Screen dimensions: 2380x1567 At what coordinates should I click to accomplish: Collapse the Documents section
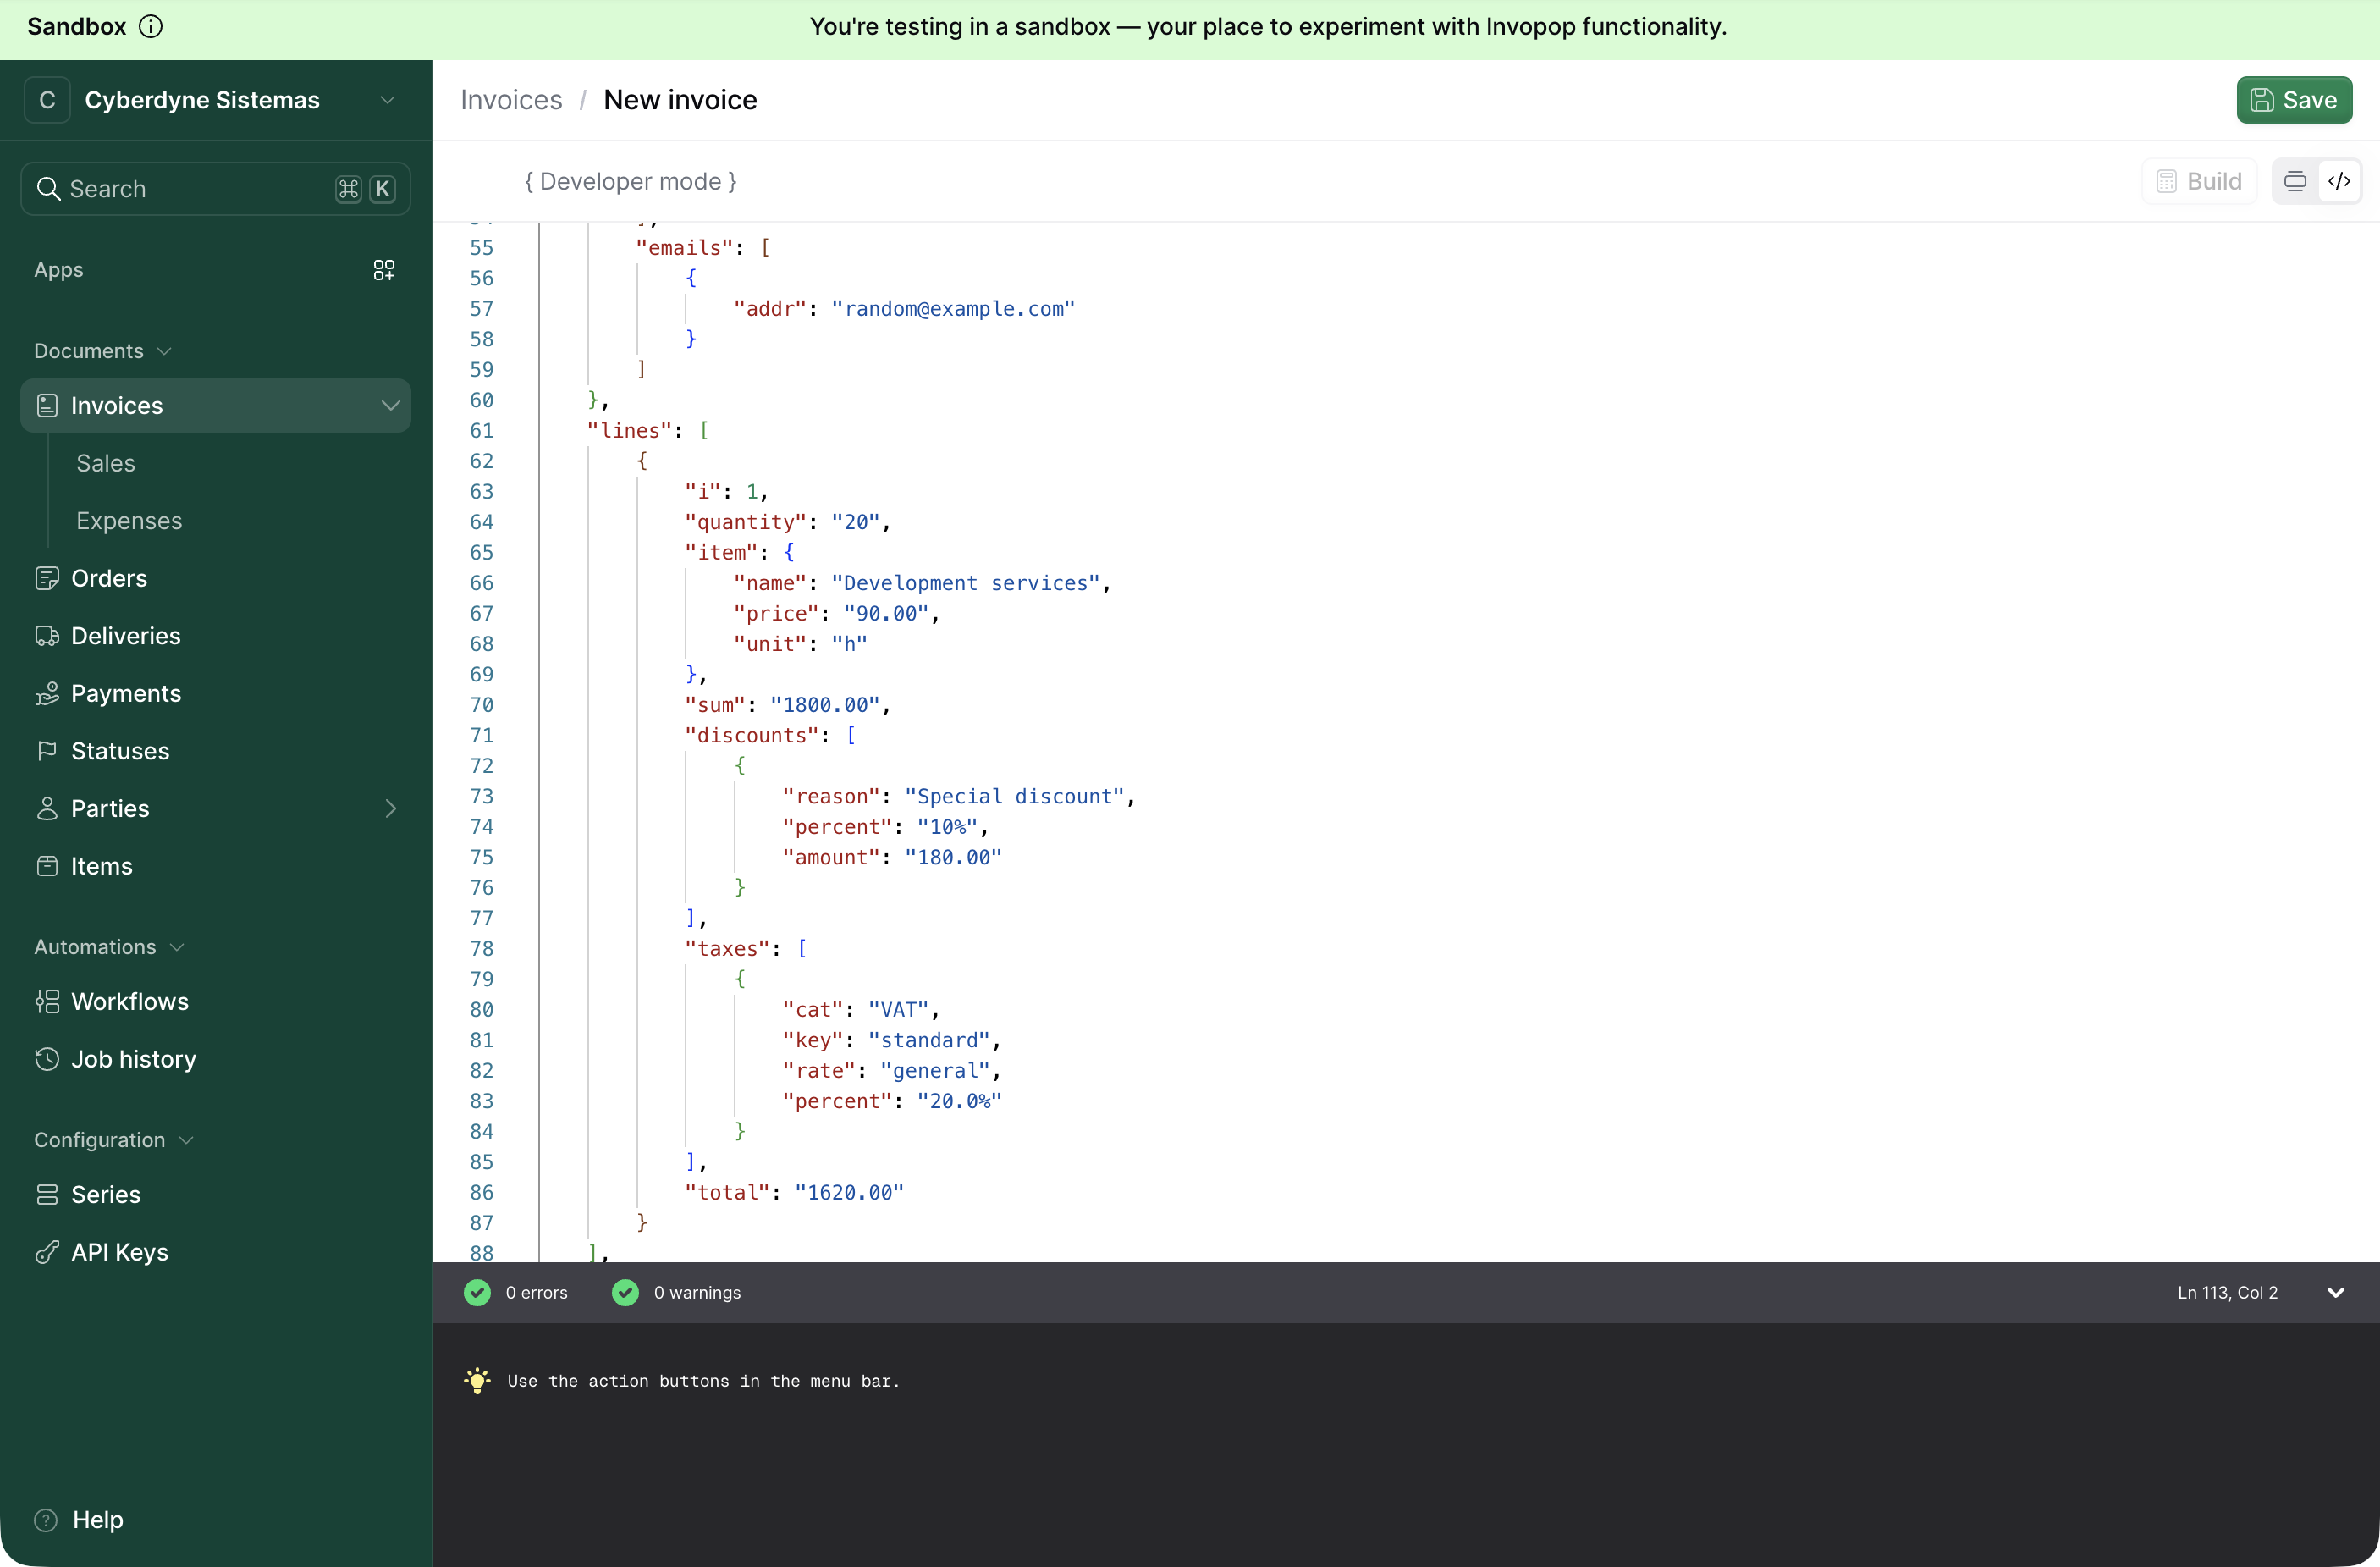(x=103, y=351)
